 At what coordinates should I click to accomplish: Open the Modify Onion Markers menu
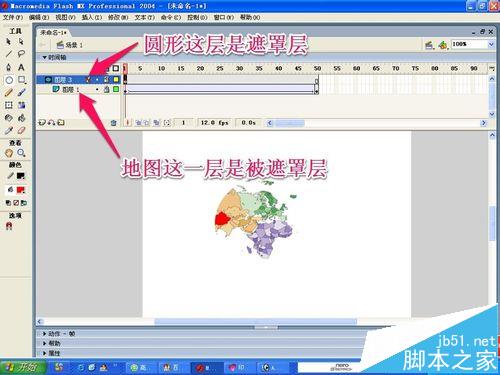tap(167, 123)
